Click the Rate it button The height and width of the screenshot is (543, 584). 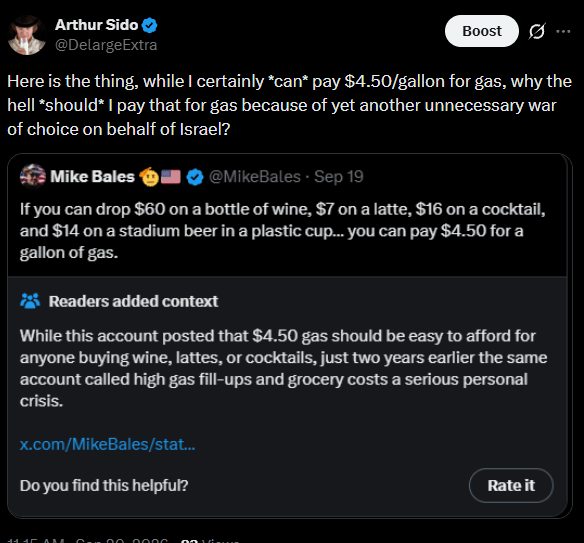coord(511,485)
